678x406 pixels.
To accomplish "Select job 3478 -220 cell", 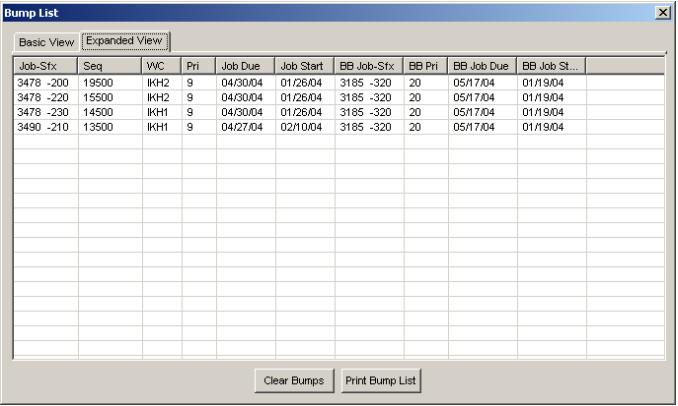I will pyautogui.click(x=46, y=98).
